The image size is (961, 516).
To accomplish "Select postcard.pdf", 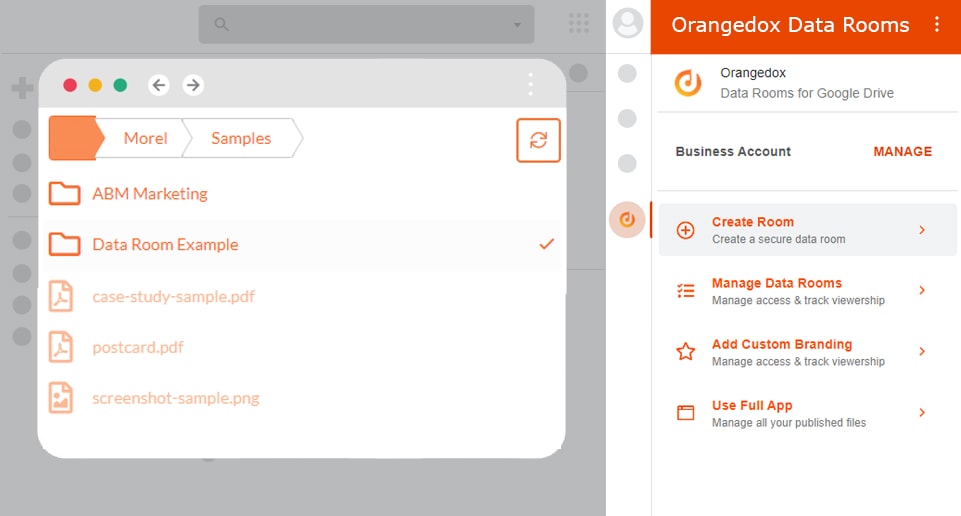I will pyautogui.click(x=138, y=347).
